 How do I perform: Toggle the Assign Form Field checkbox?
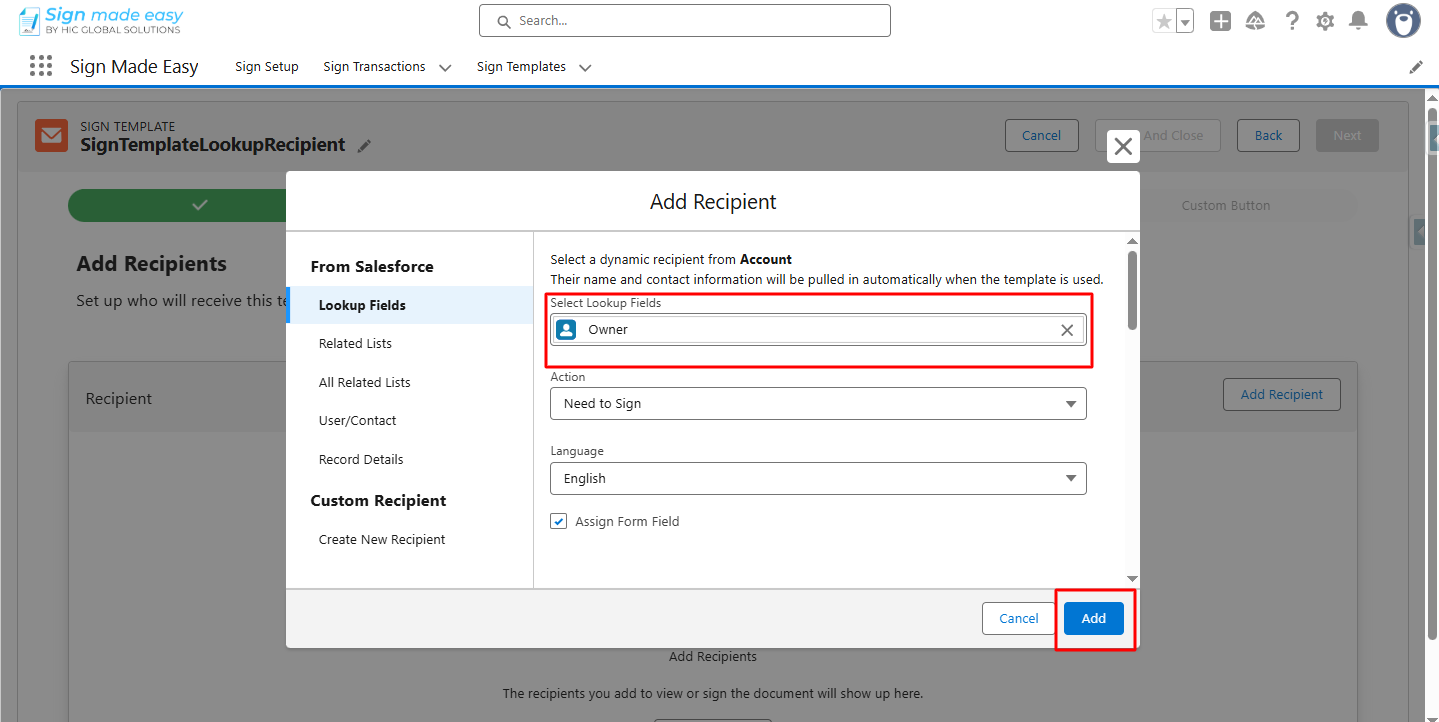point(559,521)
